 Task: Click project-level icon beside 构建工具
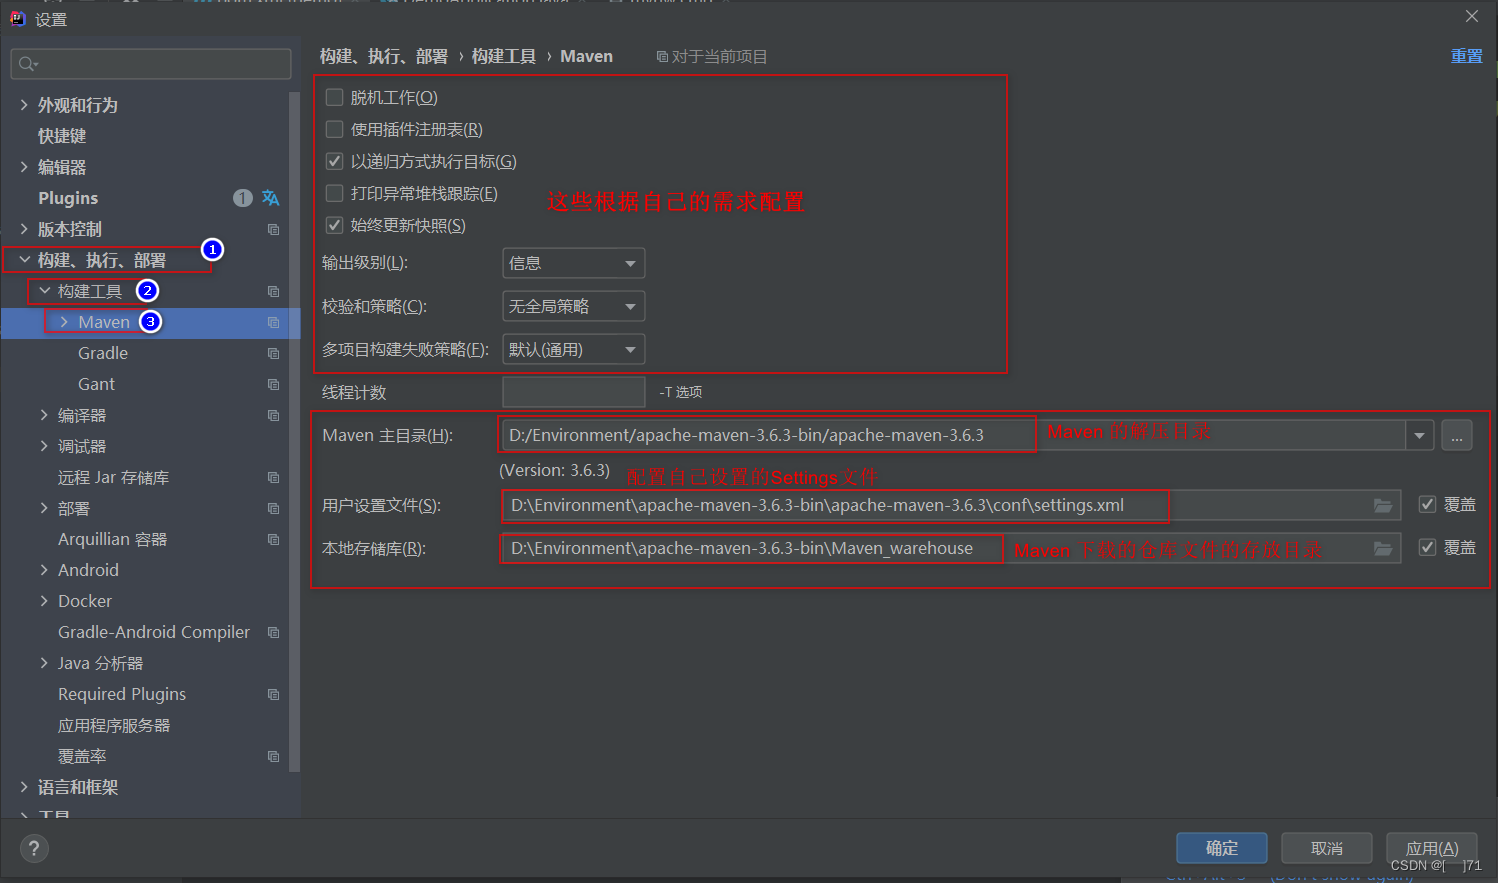pos(273,291)
